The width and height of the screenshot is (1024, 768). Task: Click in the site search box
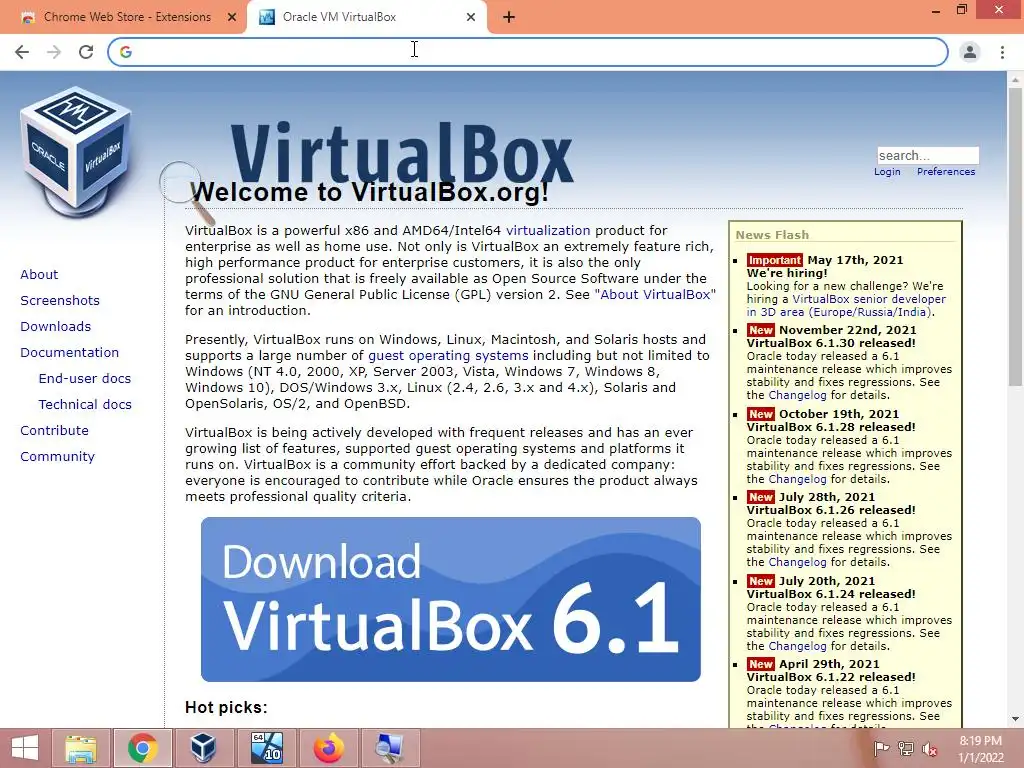click(x=927, y=155)
